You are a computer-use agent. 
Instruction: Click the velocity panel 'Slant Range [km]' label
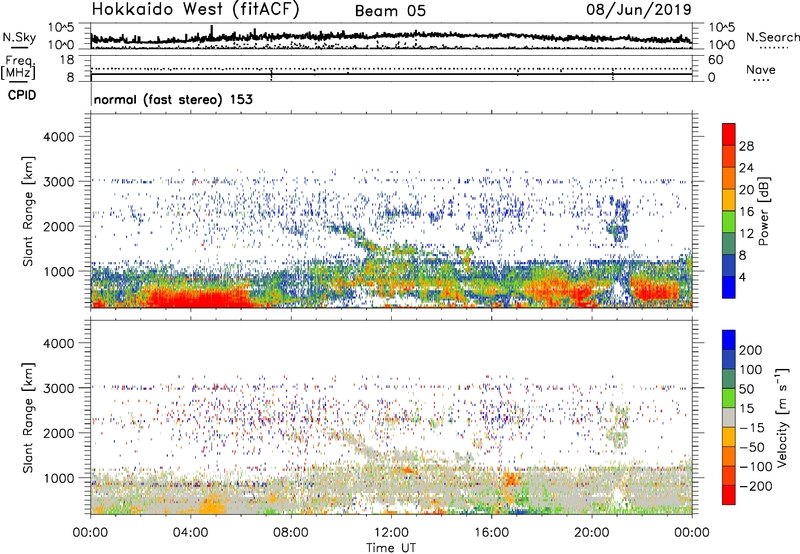(x=28, y=417)
